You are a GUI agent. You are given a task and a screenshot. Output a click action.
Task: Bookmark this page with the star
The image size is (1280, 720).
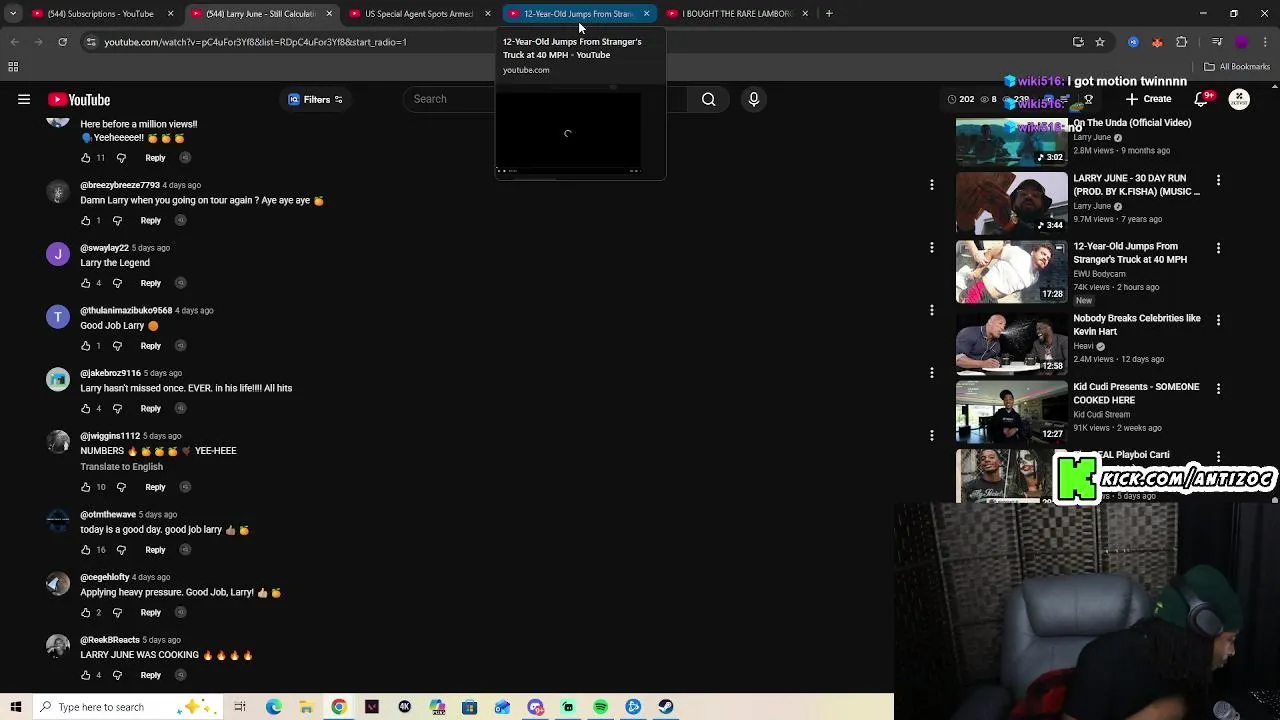point(1100,42)
